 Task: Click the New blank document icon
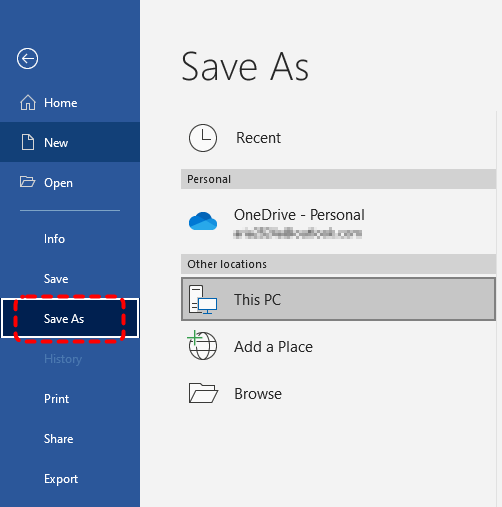pyautogui.click(x=28, y=142)
